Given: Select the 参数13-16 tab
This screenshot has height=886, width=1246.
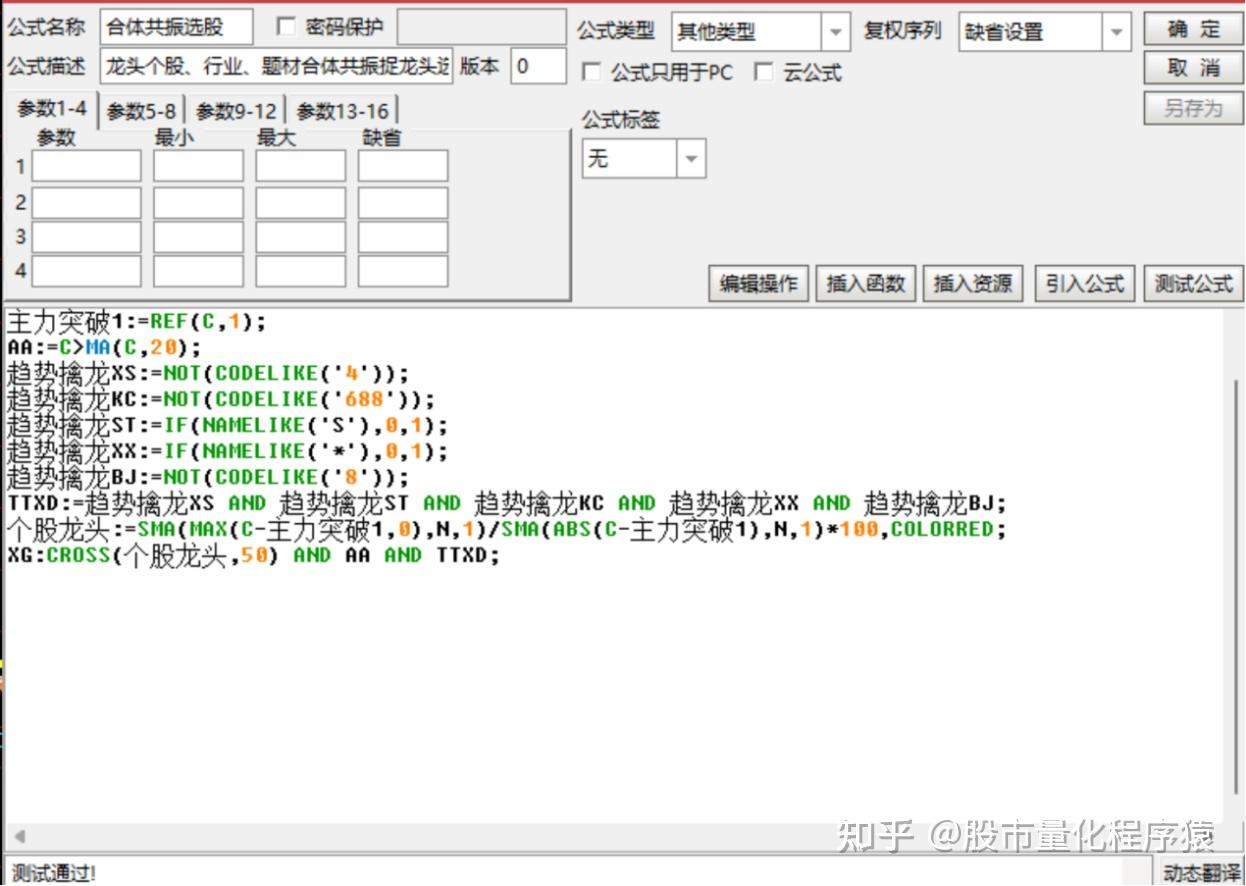Looking at the screenshot, I should [x=342, y=112].
